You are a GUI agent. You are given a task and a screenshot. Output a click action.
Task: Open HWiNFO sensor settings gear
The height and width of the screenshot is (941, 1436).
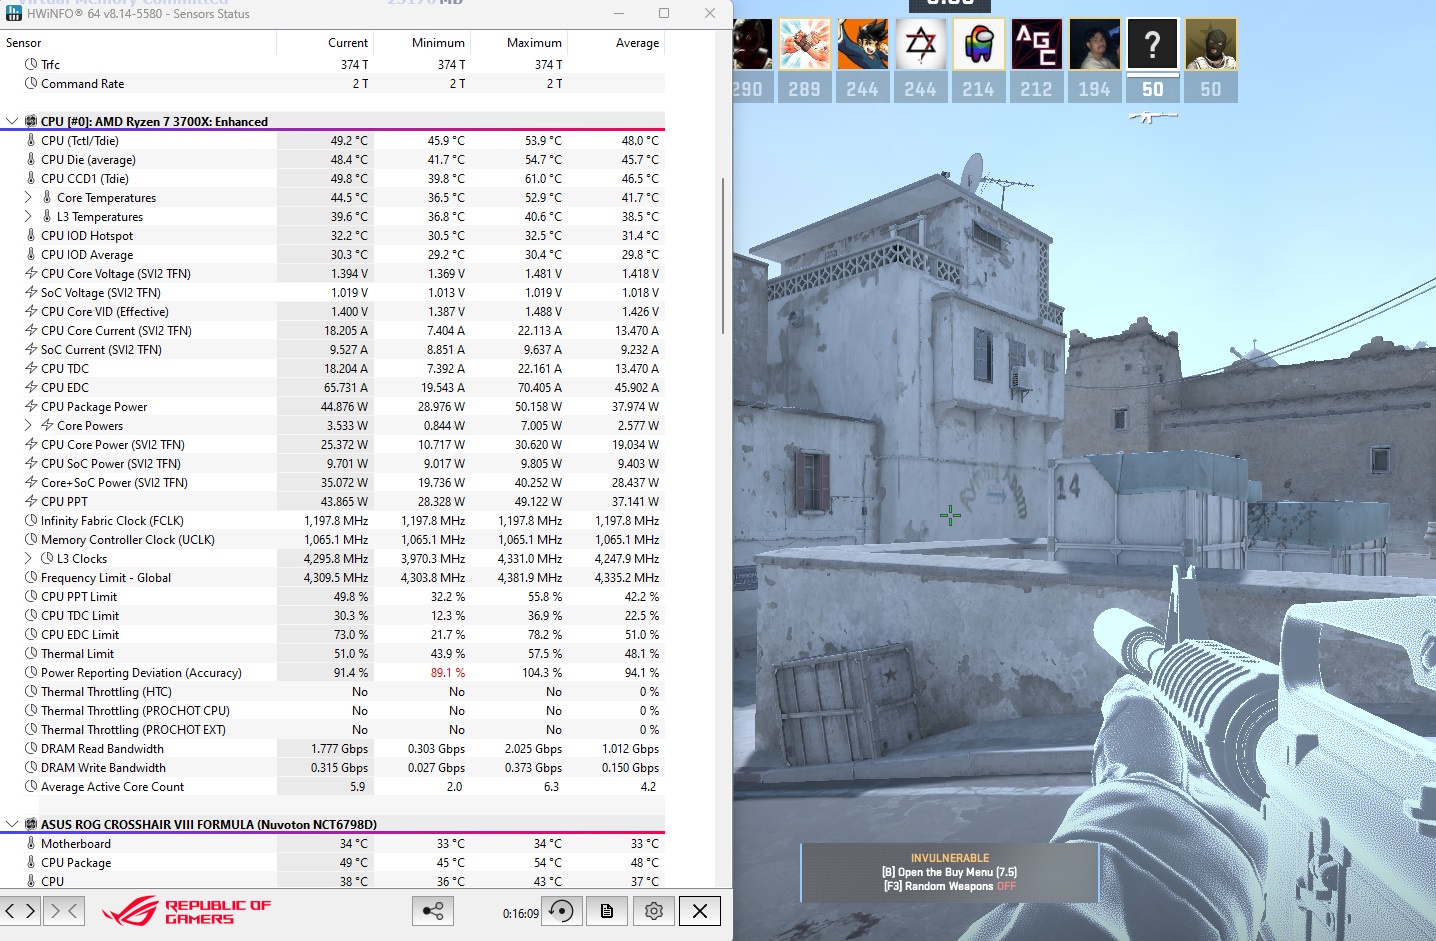coord(654,911)
